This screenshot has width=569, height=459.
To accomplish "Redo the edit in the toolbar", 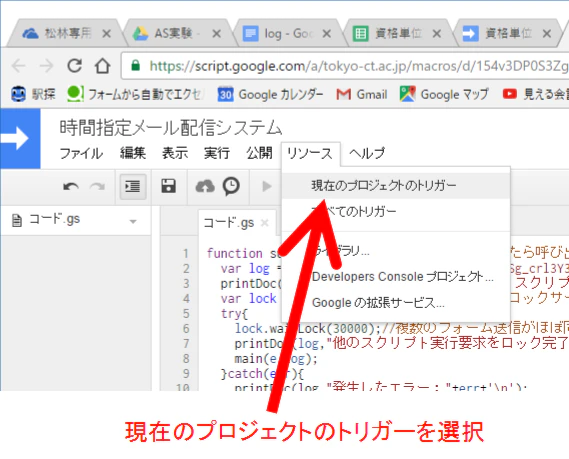I will (97, 187).
